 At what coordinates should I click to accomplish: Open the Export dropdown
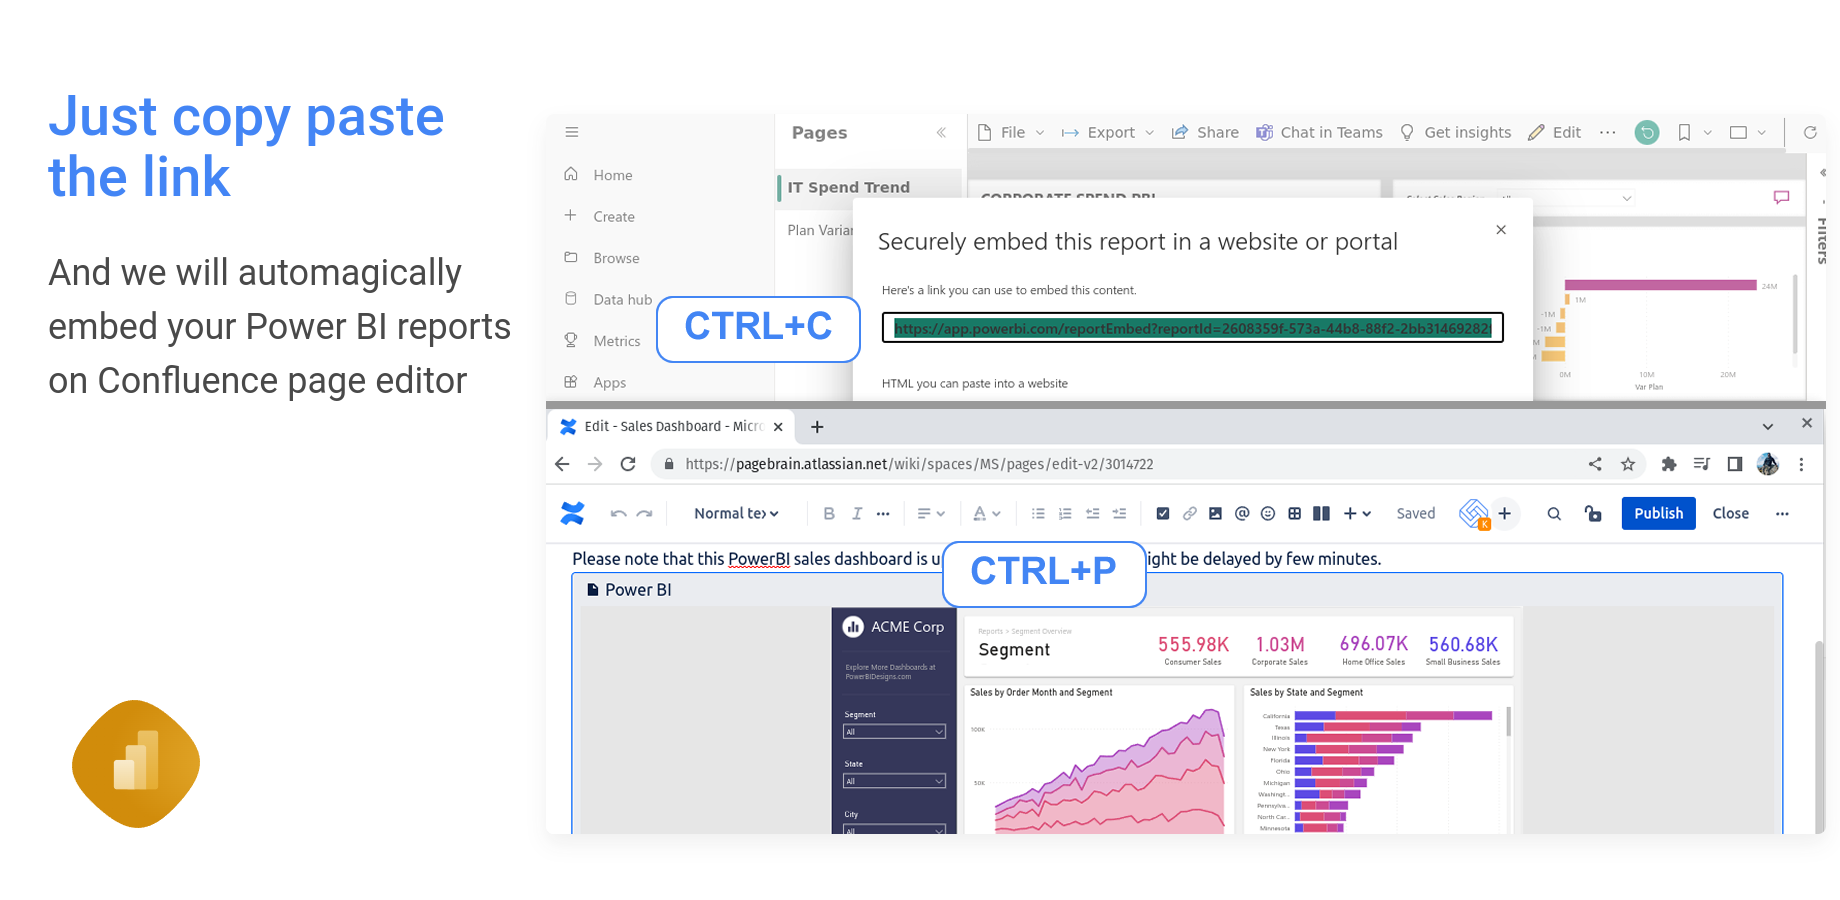1108,132
